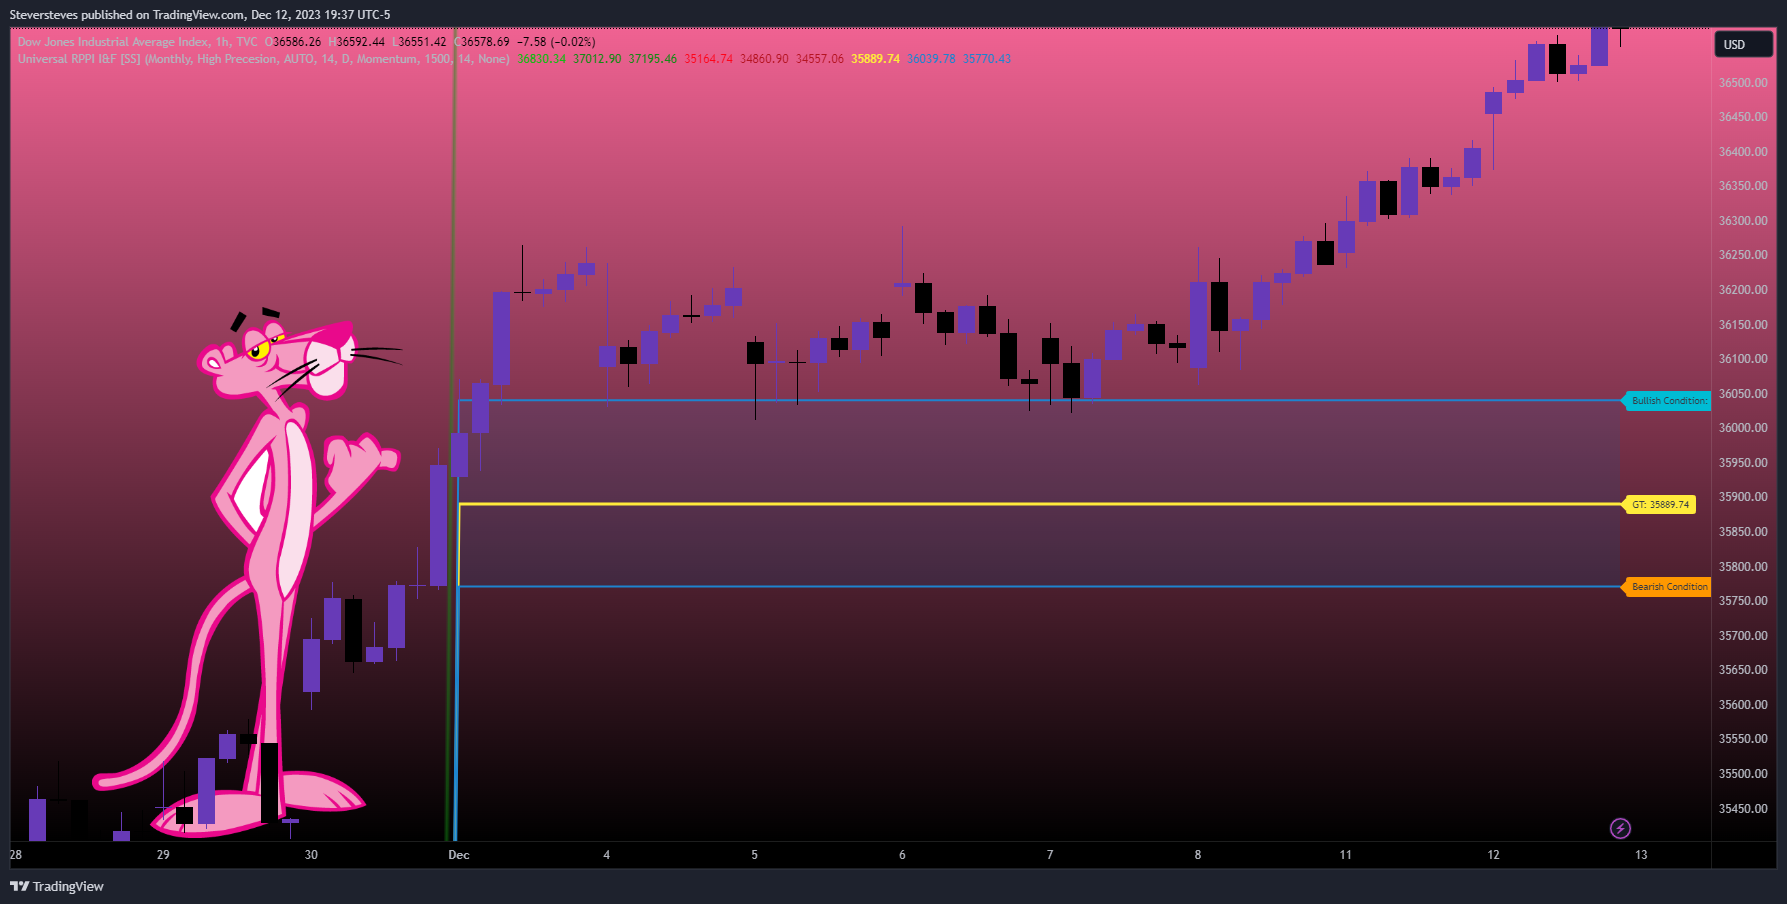Open the USD currency selector
The image size is (1787, 904).
tap(1744, 44)
